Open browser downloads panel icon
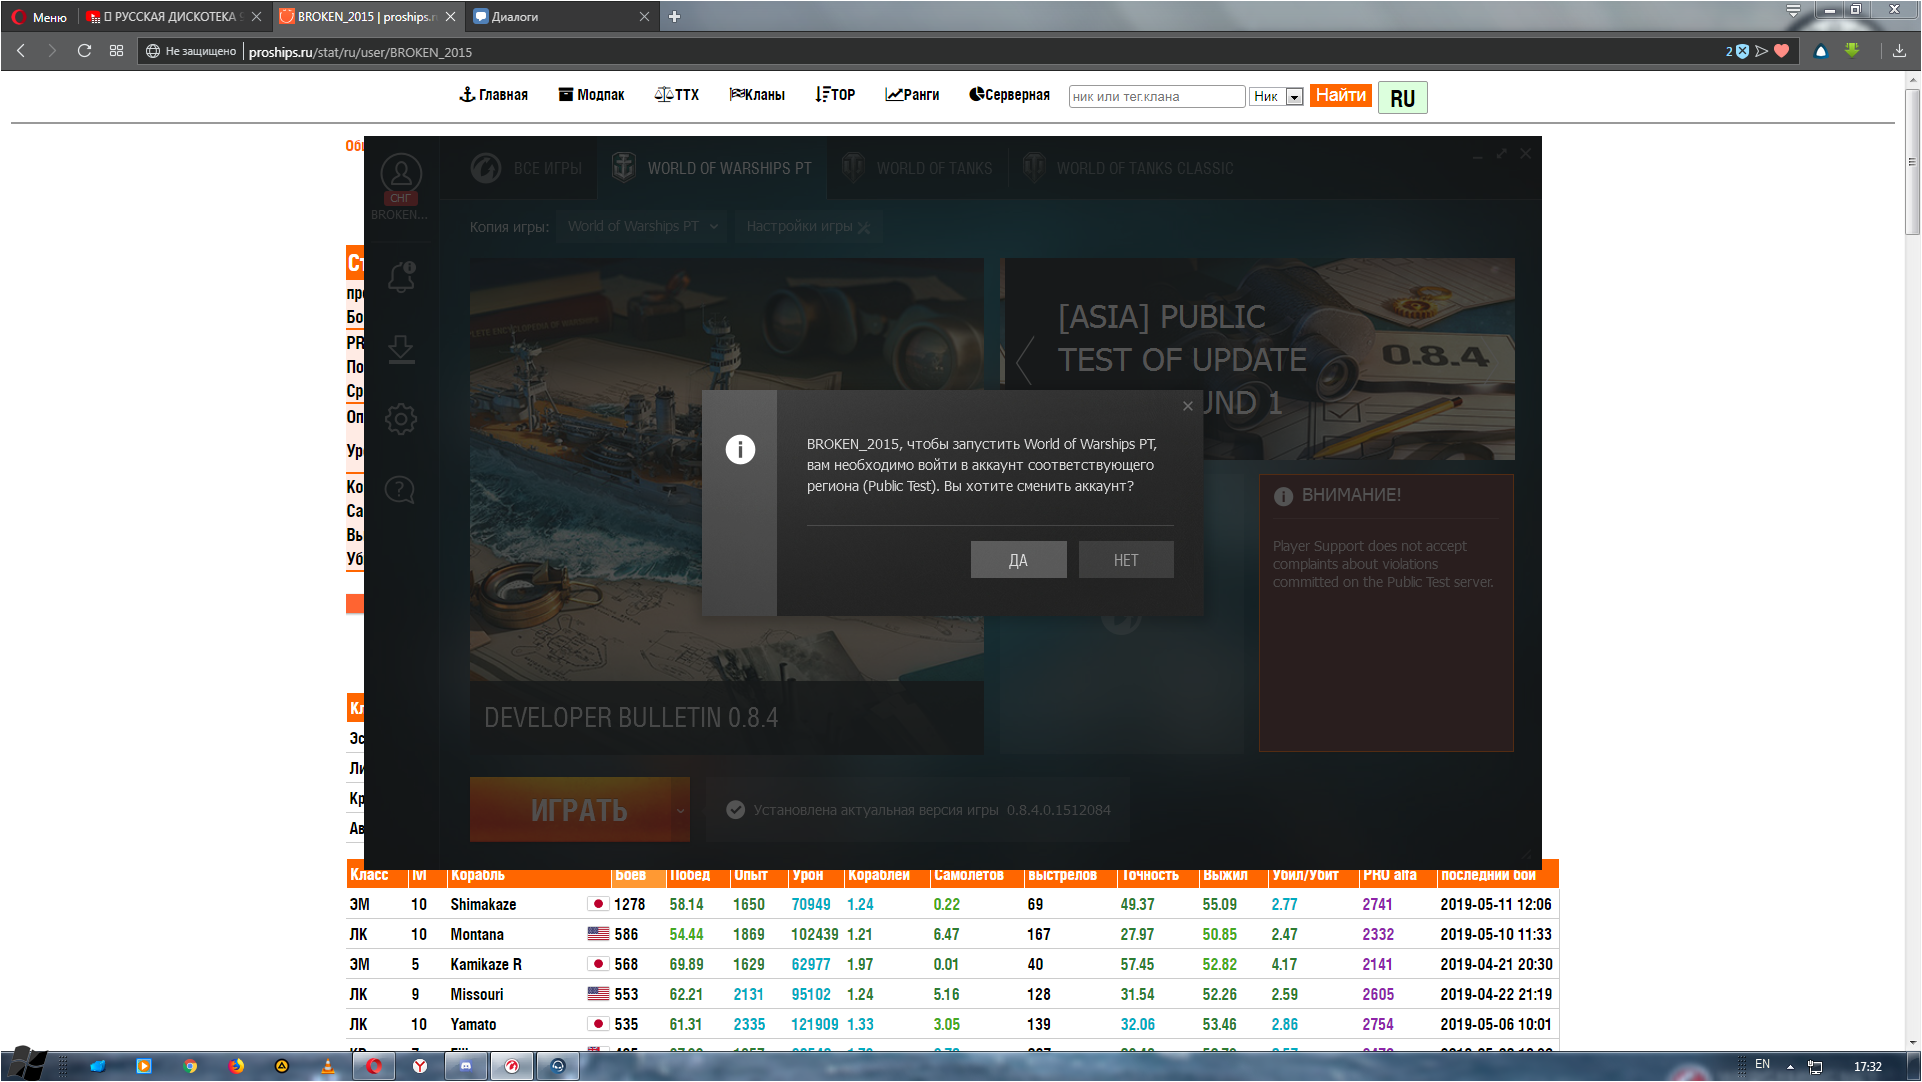1922x1082 pixels. [1899, 51]
